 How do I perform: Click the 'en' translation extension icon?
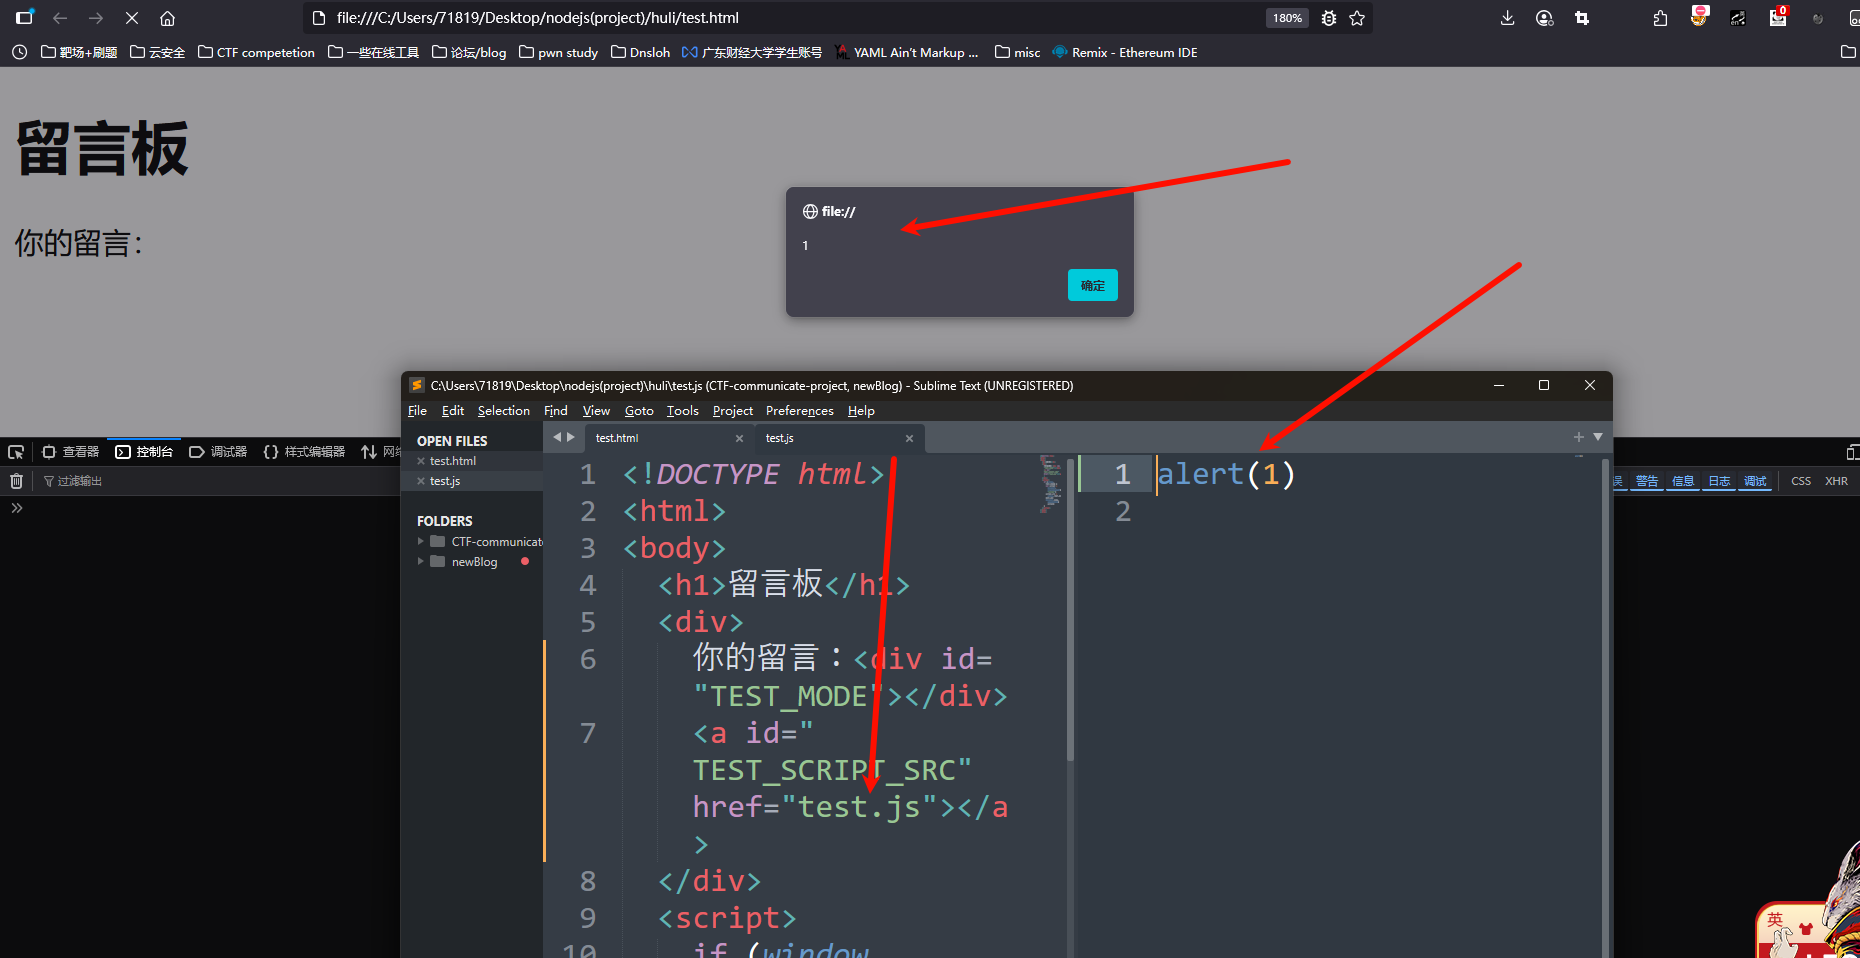click(x=1738, y=18)
